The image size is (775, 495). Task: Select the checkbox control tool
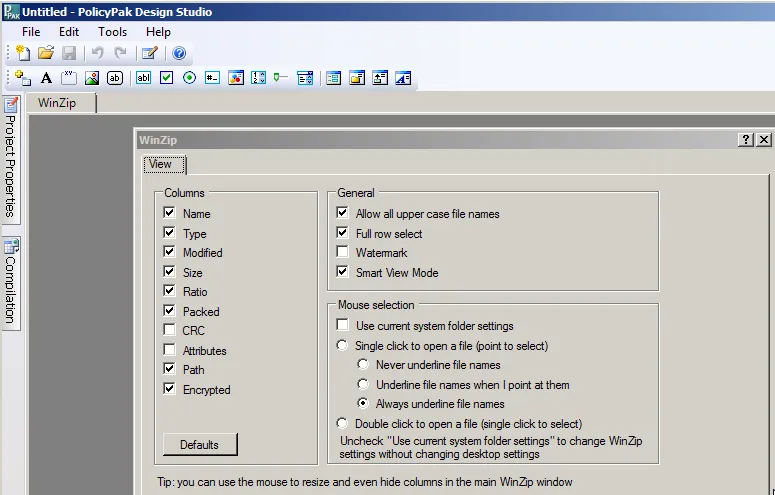tap(167, 78)
